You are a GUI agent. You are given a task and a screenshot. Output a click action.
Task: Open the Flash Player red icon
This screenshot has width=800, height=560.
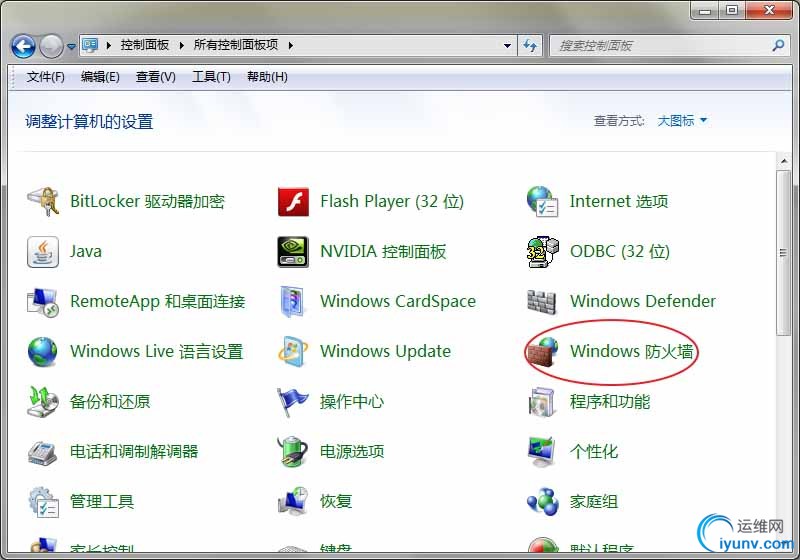tap(293, 201)
